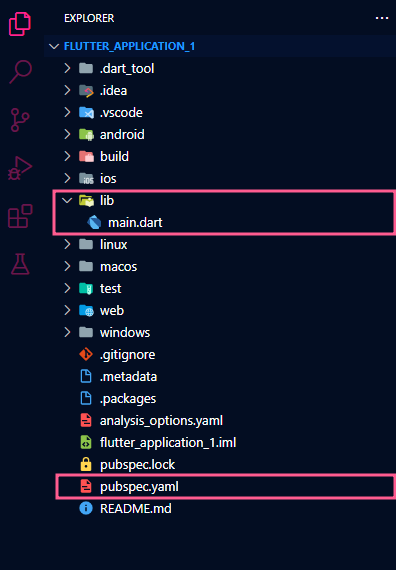
Task: Expand the .dart_tool folder chevron
Action: coord(67,68)
